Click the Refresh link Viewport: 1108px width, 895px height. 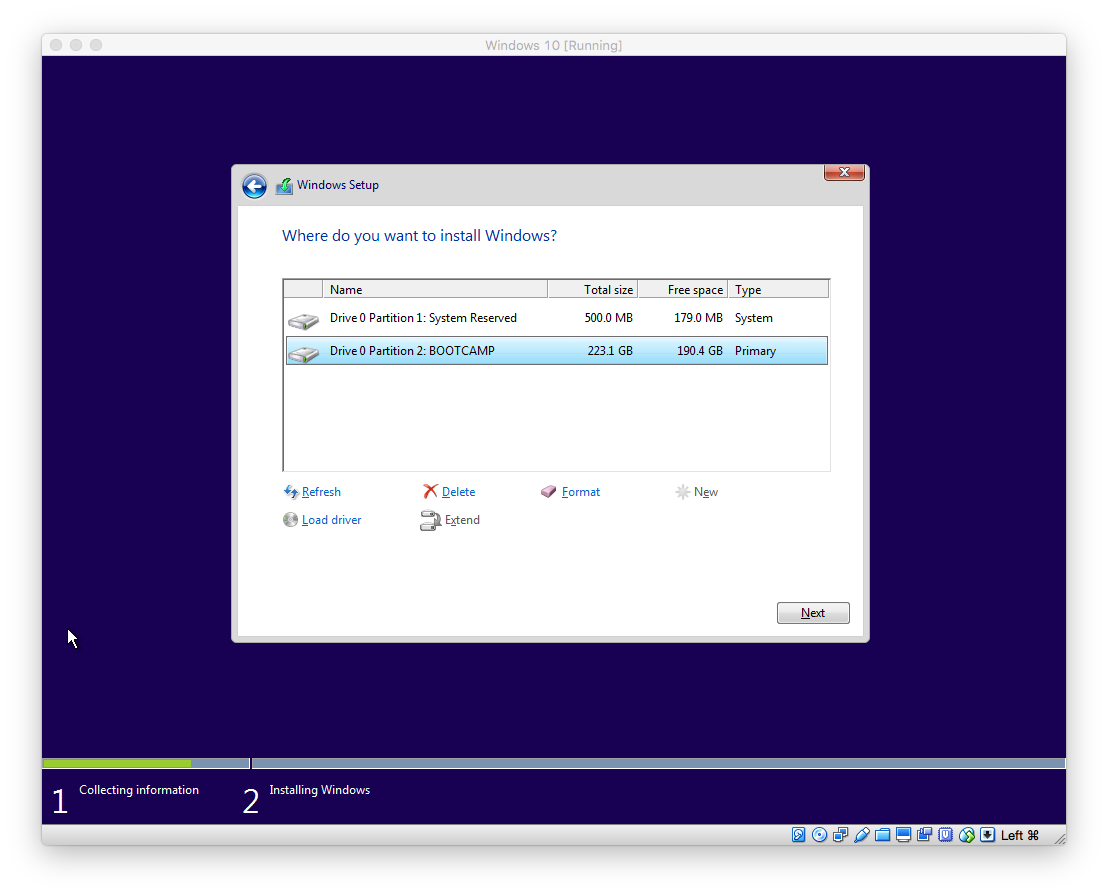(x=321, y=492)
